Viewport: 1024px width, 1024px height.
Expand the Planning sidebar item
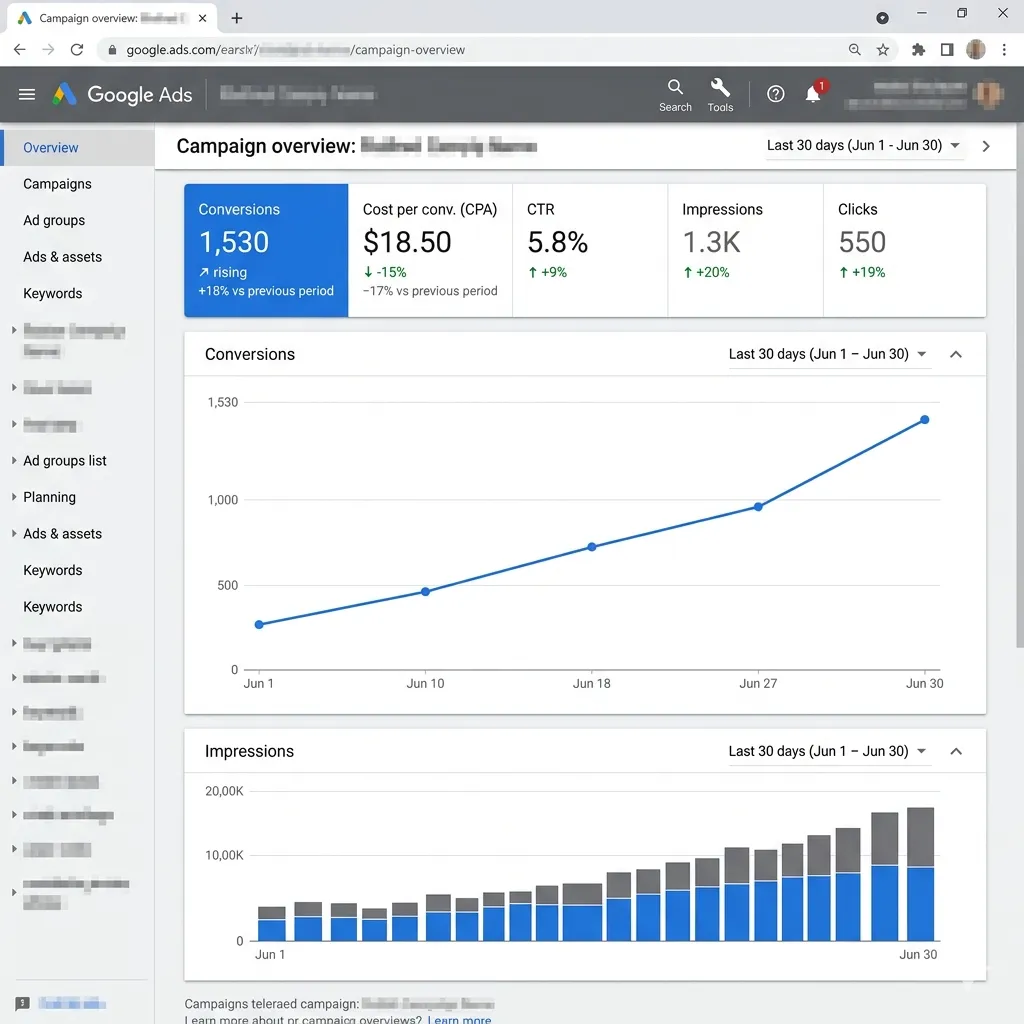[x=14, y=497]
